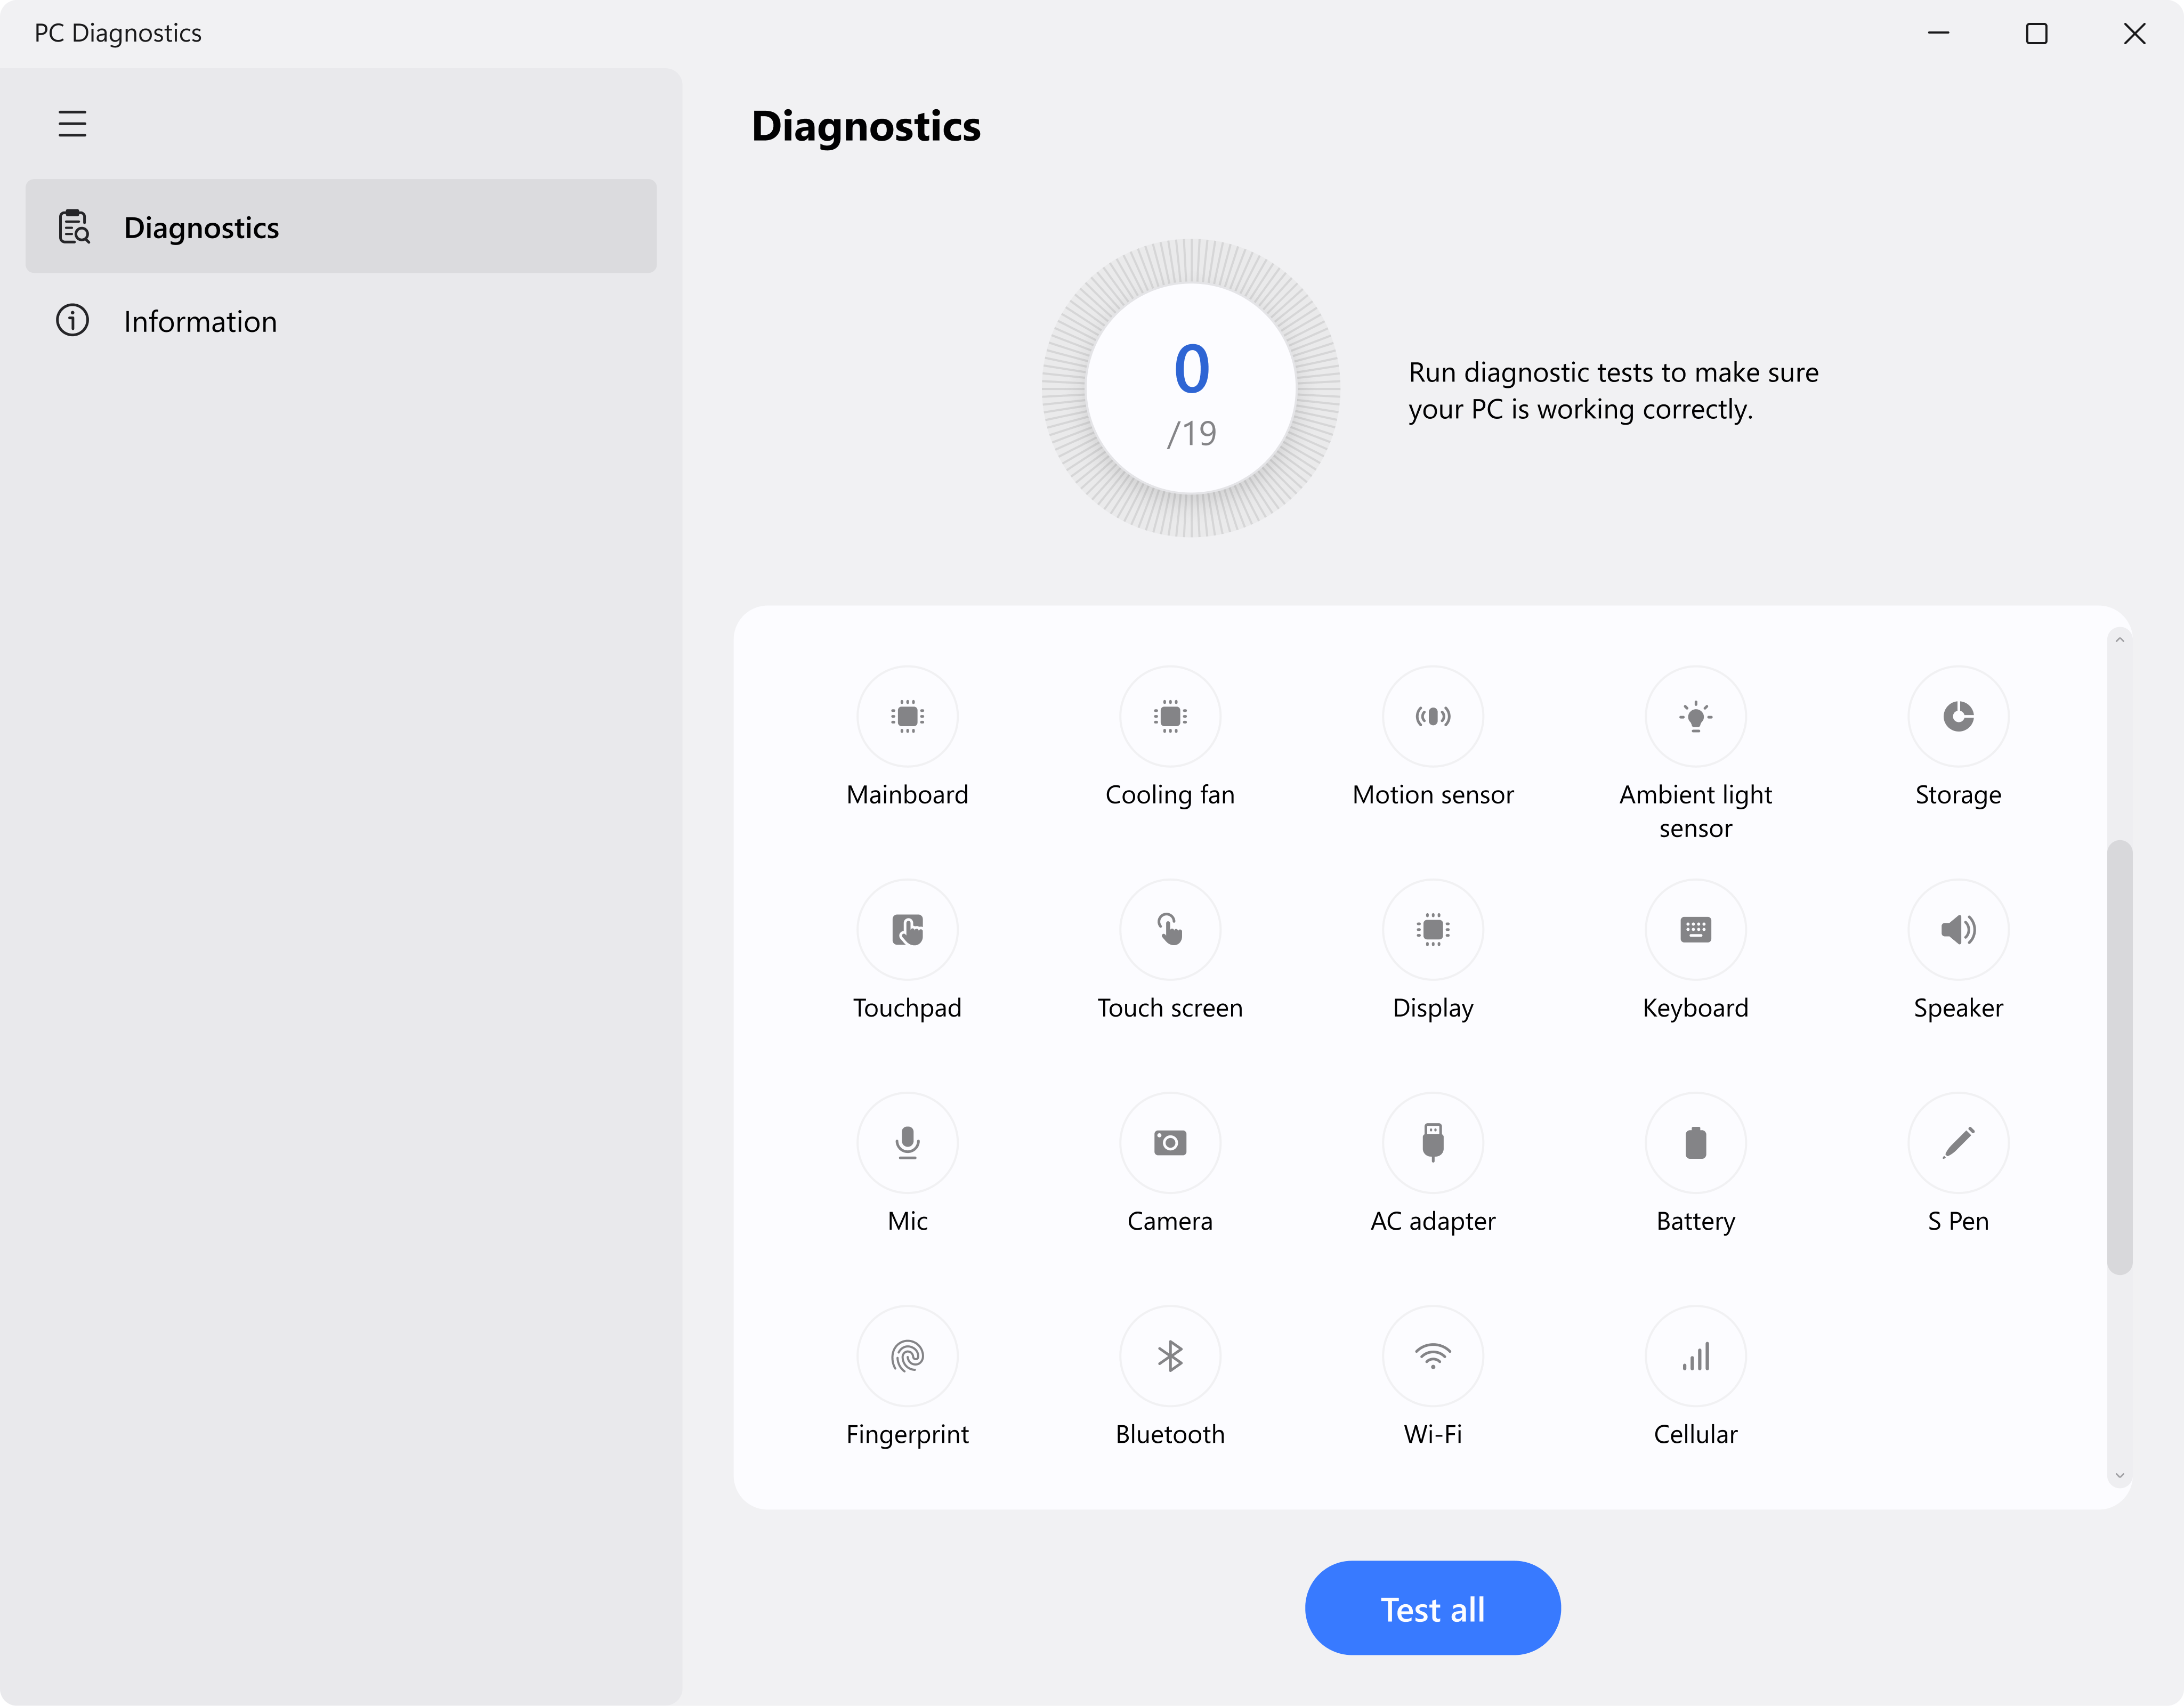
Task: Run the Fingerprint sensor test
Action: click(907, 1355)
